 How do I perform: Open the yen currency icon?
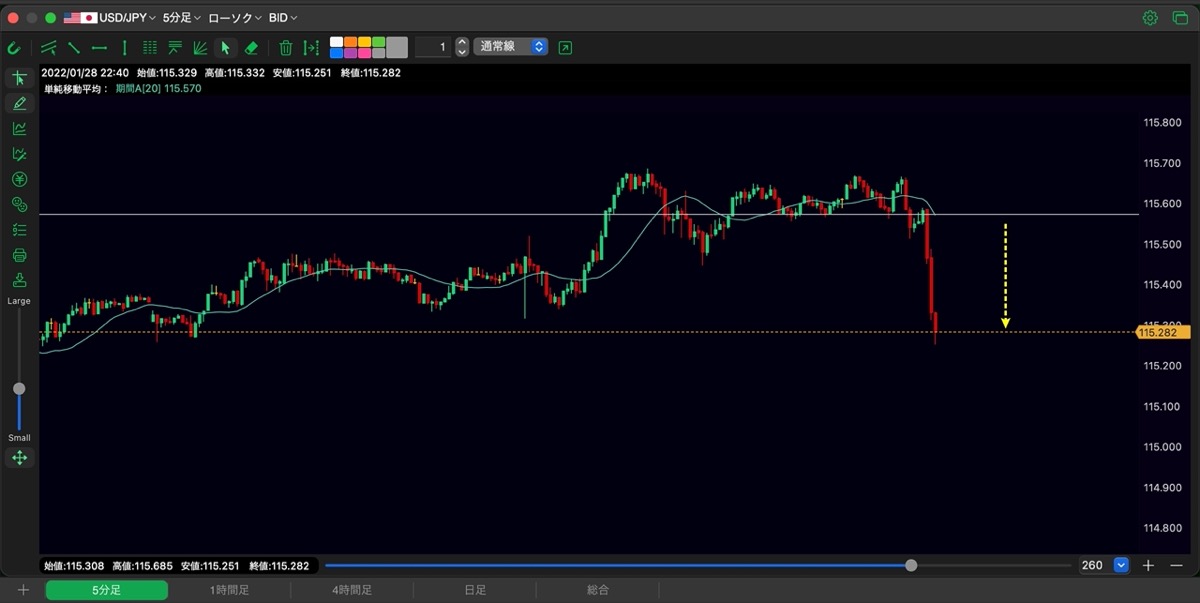(19, 179)
